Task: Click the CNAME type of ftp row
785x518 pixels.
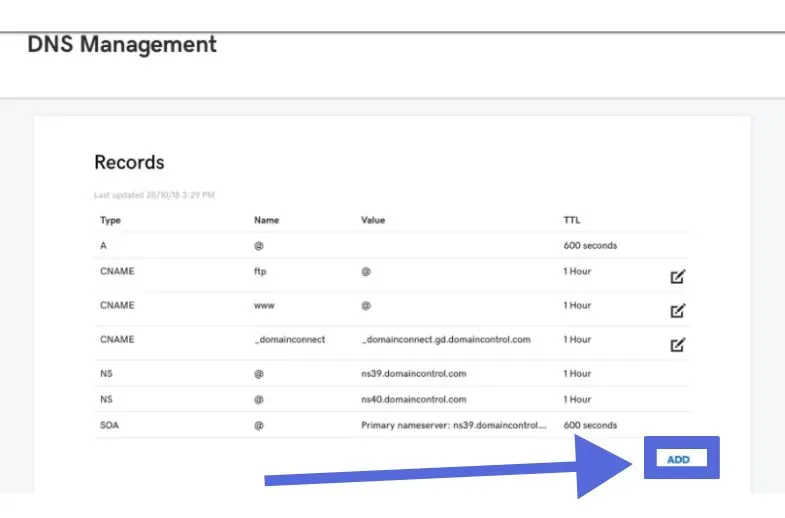Action: click(x=117, y=271)
